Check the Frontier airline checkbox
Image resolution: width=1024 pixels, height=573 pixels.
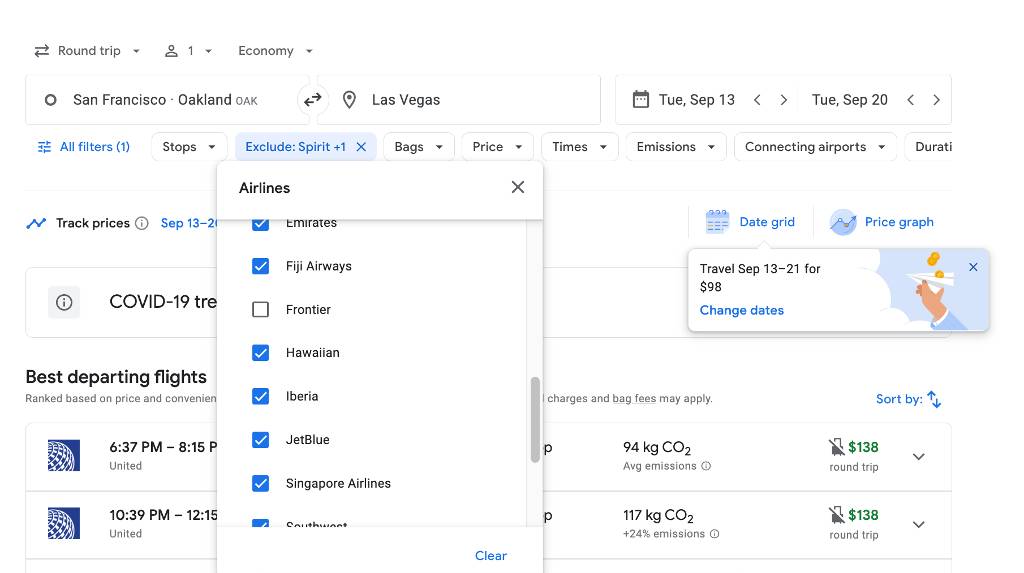click(261, 309)
